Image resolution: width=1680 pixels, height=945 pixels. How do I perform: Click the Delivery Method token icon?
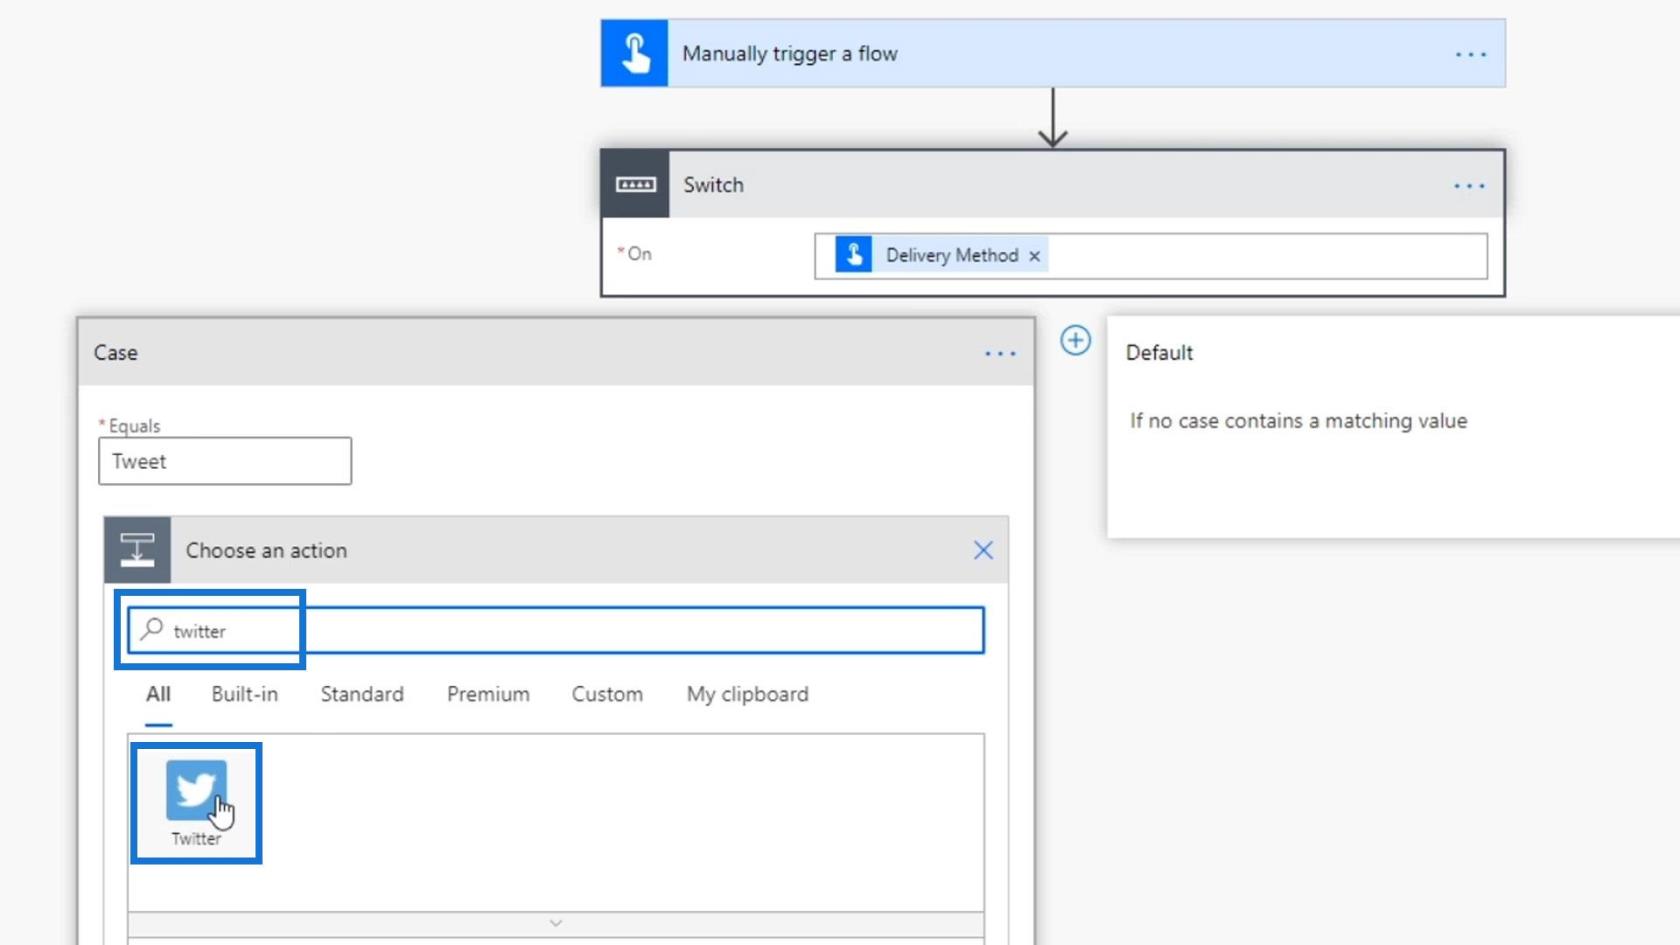[x=853, y=255]
